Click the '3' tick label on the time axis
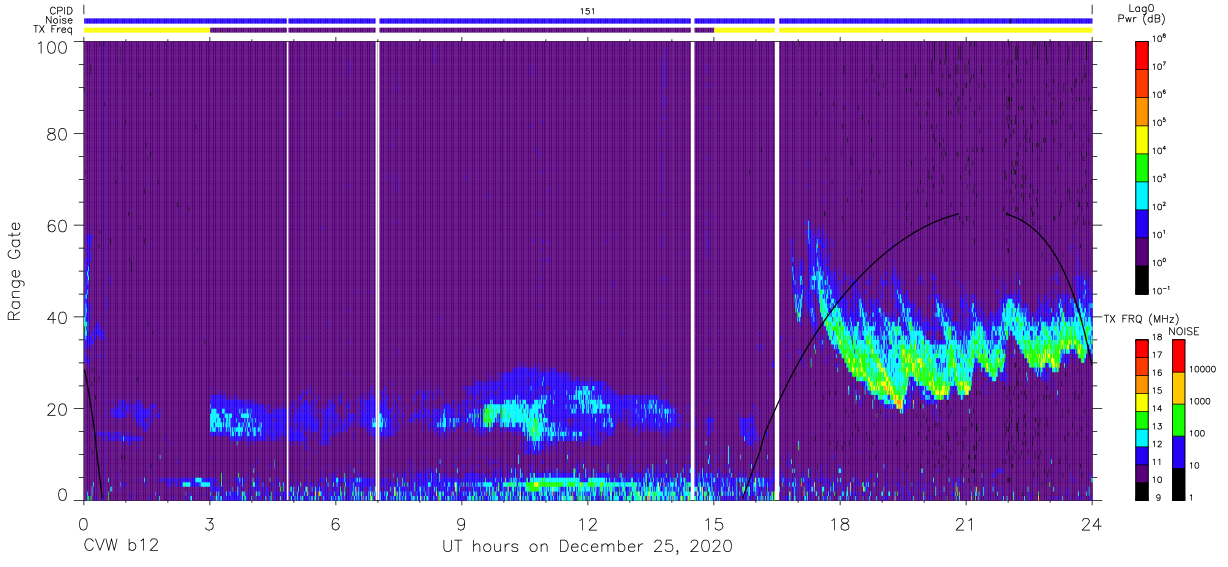The image size is (1228, 567). click(x=209, y=523)
